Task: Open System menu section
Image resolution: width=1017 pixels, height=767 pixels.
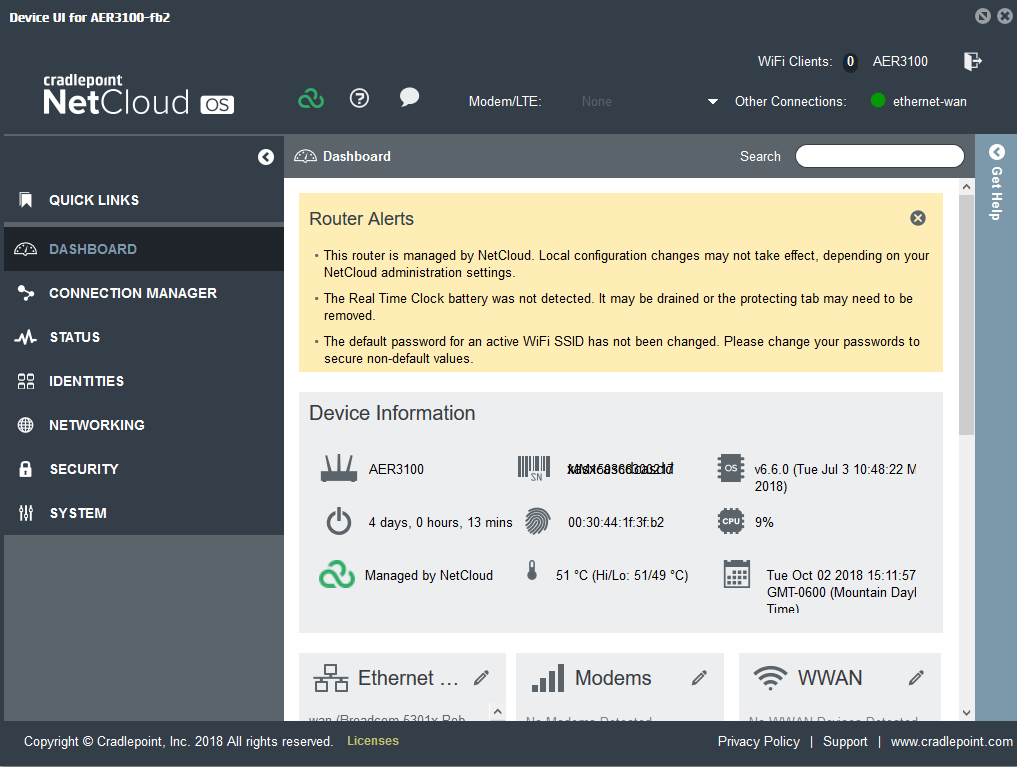Action: (x=144, y=513)
